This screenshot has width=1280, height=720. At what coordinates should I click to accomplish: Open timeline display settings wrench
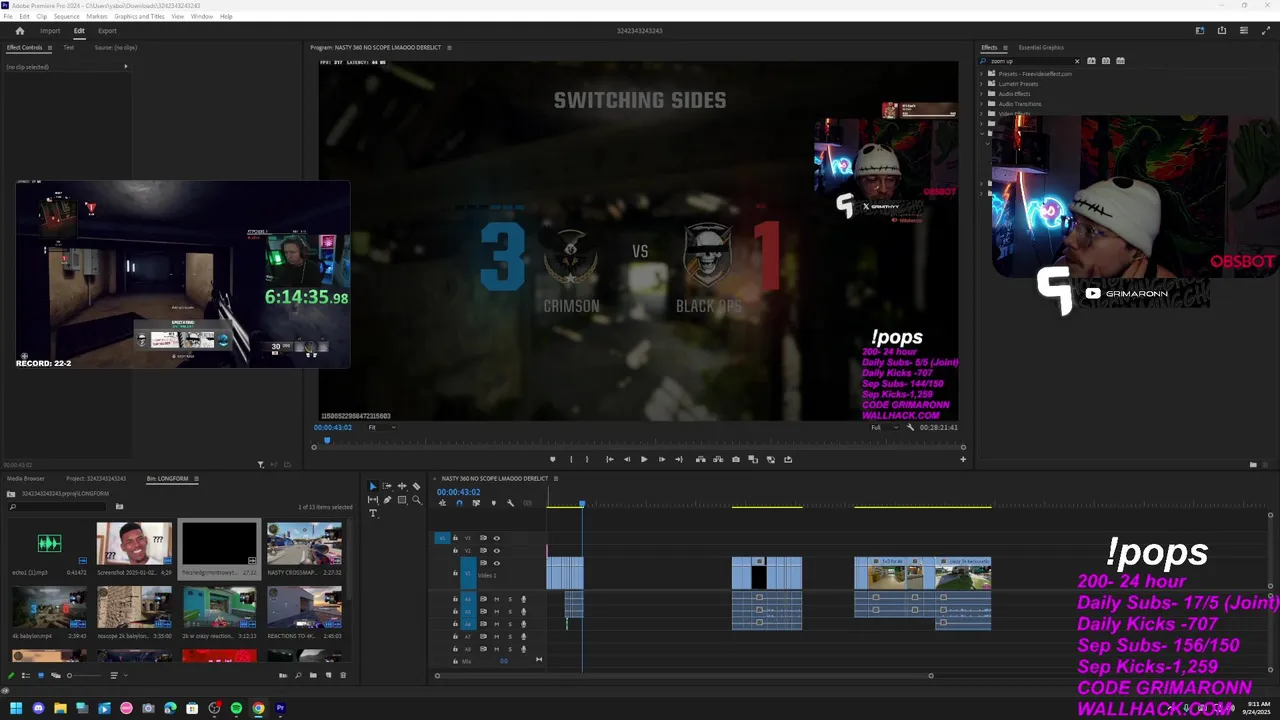click(510, 503)
